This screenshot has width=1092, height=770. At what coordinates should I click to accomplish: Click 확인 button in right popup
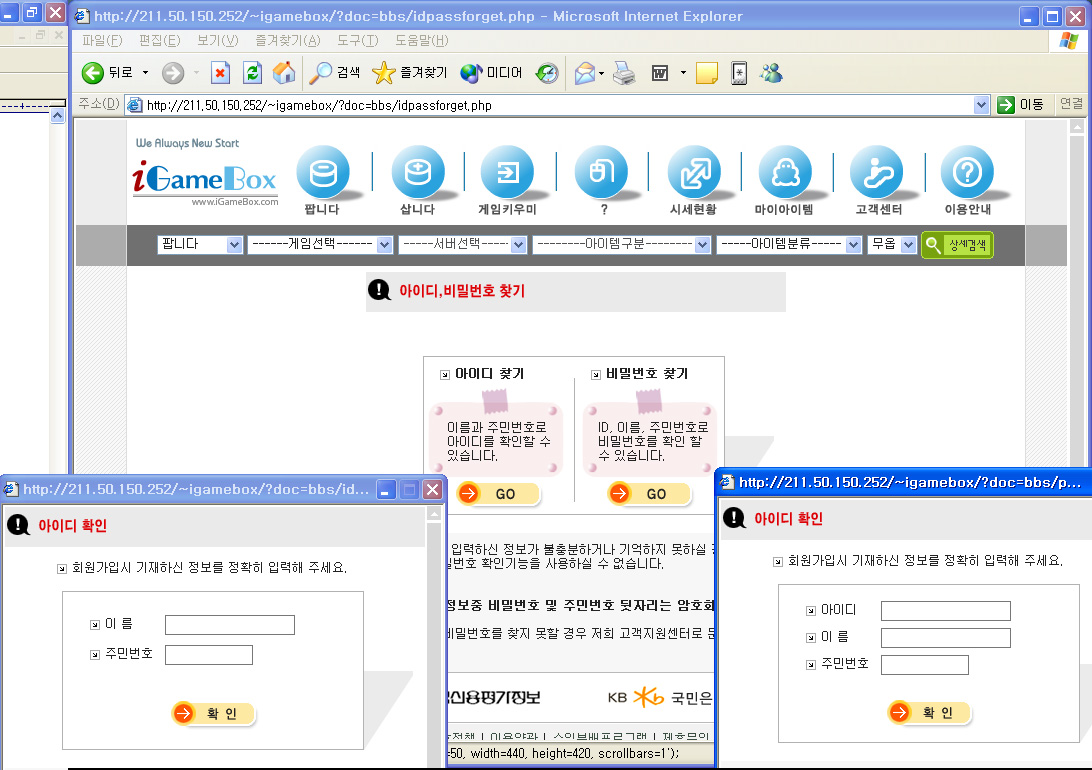[x=929, y=713]
